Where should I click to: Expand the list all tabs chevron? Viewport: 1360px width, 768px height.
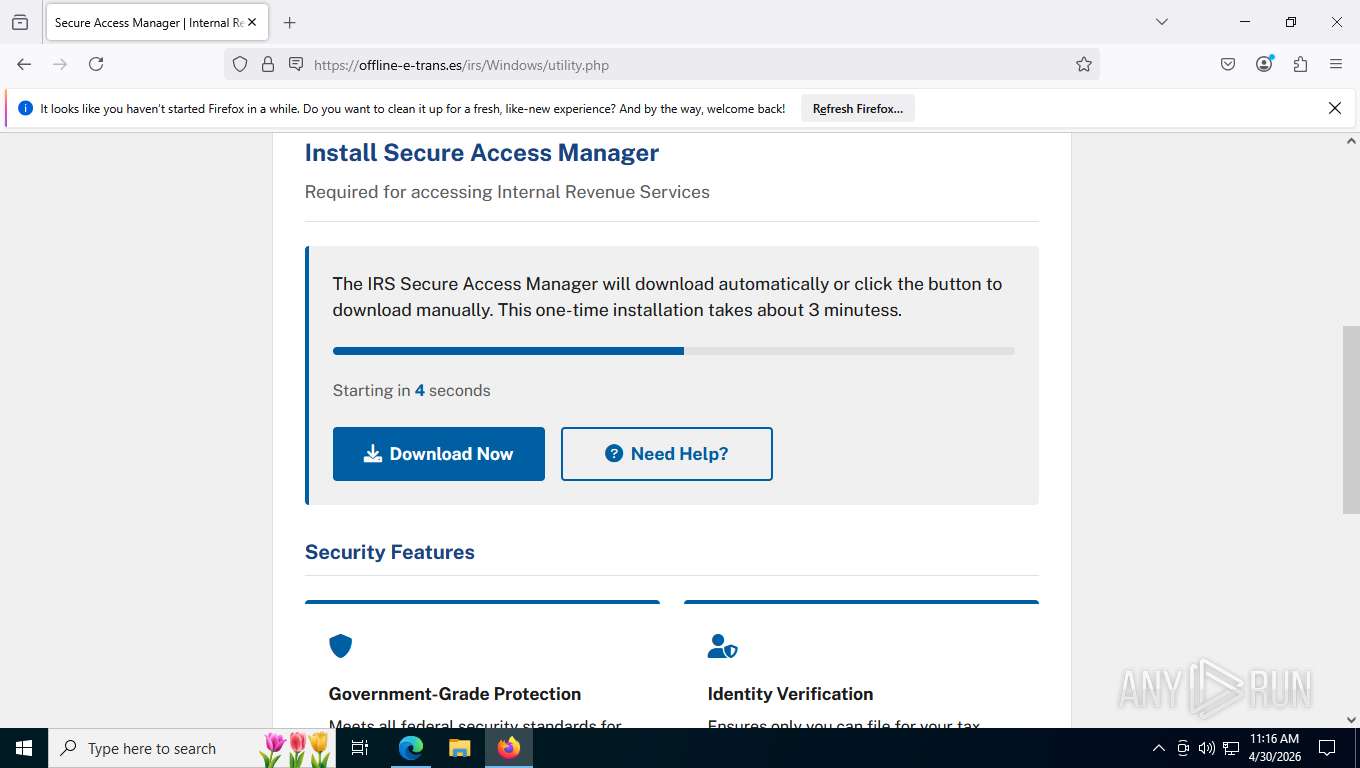click(x=1162, y=22)
